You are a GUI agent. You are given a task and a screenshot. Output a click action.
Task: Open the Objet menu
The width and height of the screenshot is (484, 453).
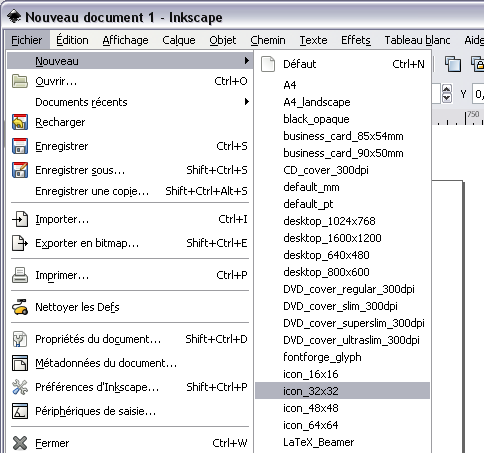(x=223, y=40)
